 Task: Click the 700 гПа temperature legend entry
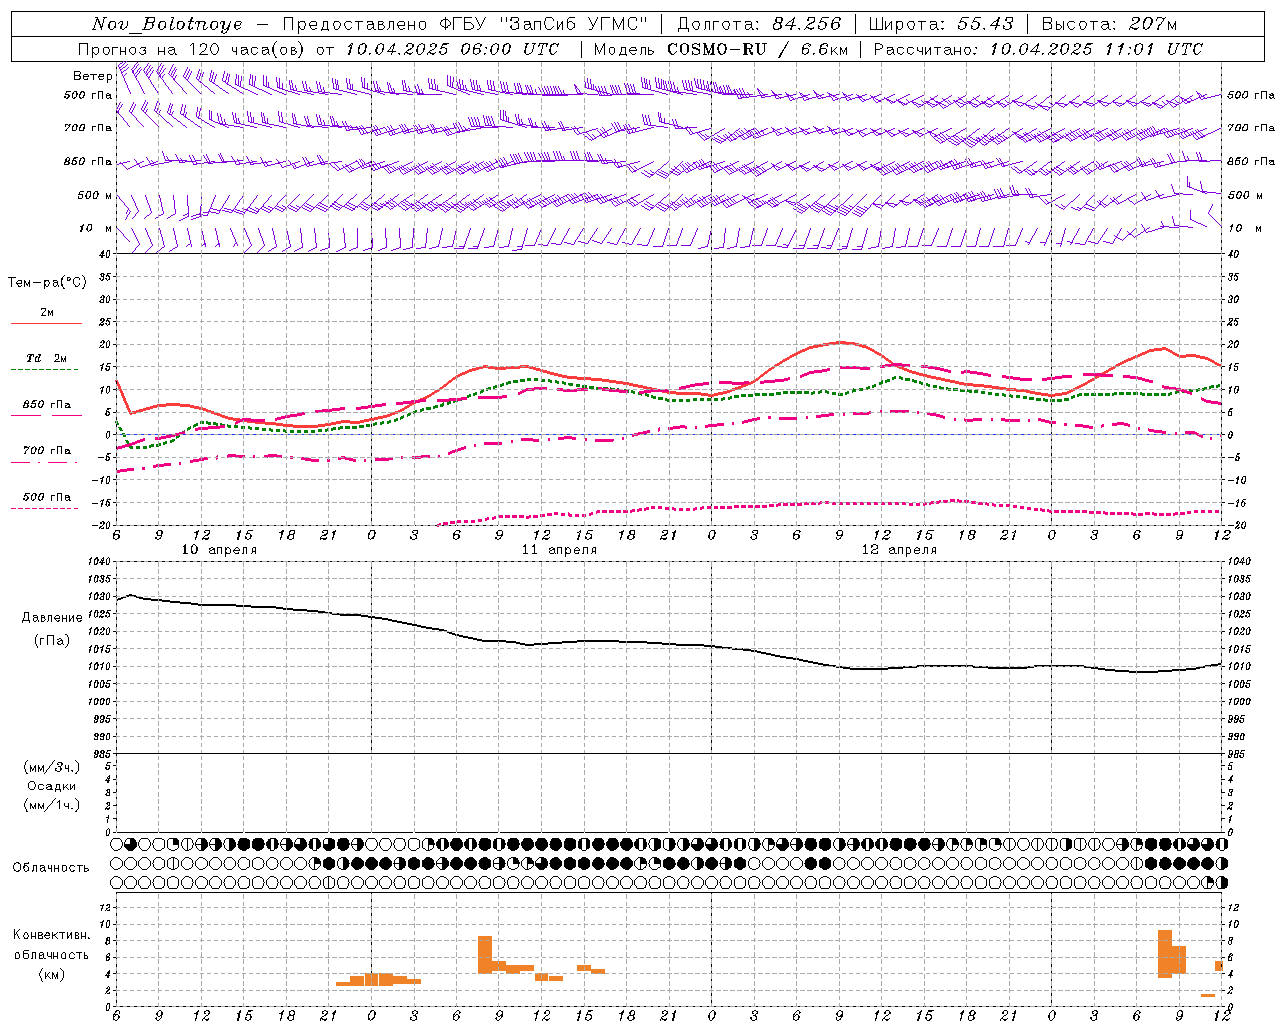(47, 451)
